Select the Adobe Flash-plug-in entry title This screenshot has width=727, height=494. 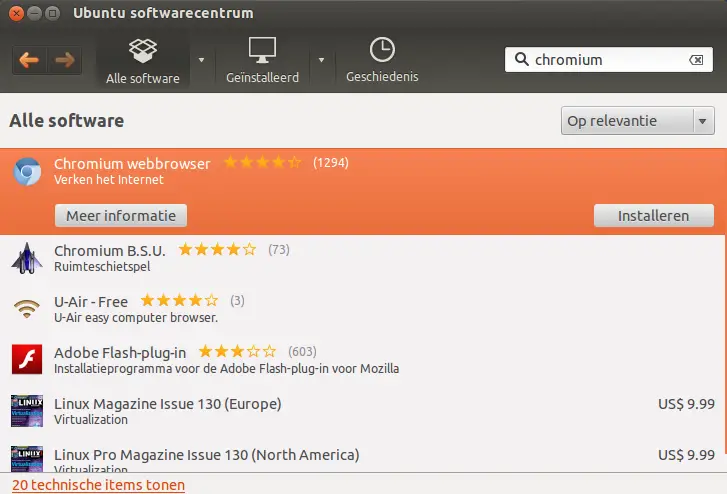tap(120, 353)
